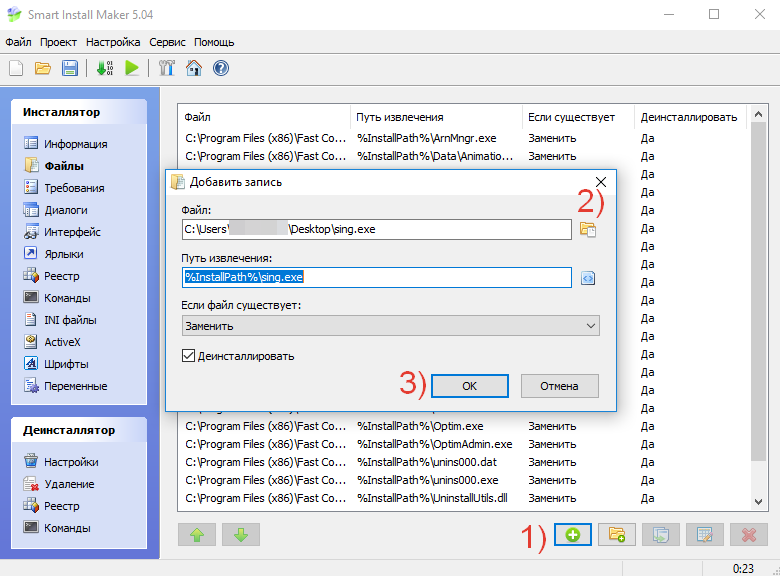Click the file list scrollbar up arrow
The width and height of the screenshot is (780, 576).
[x=758, y=114]
